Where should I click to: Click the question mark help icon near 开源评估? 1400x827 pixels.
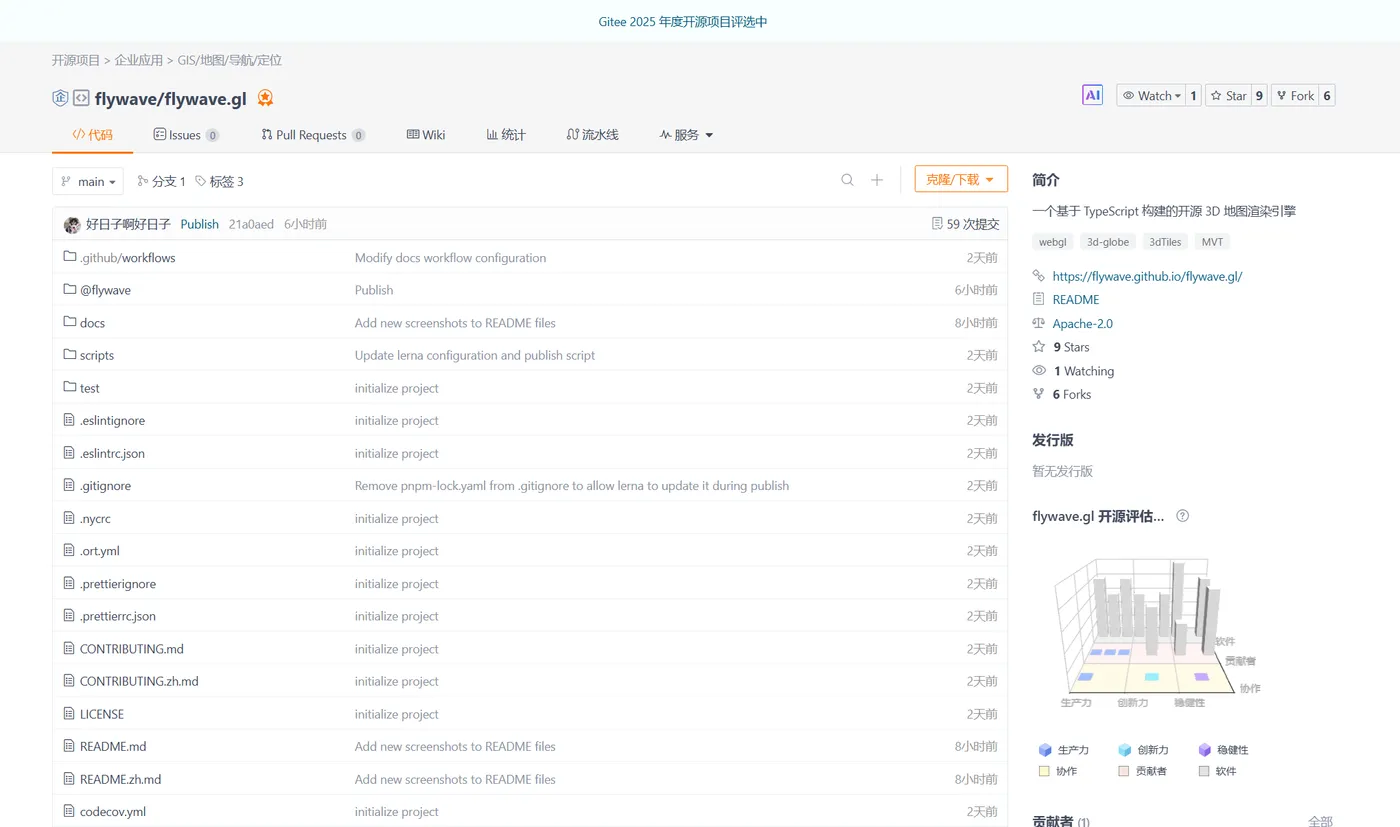click(x=1183, y=516)
